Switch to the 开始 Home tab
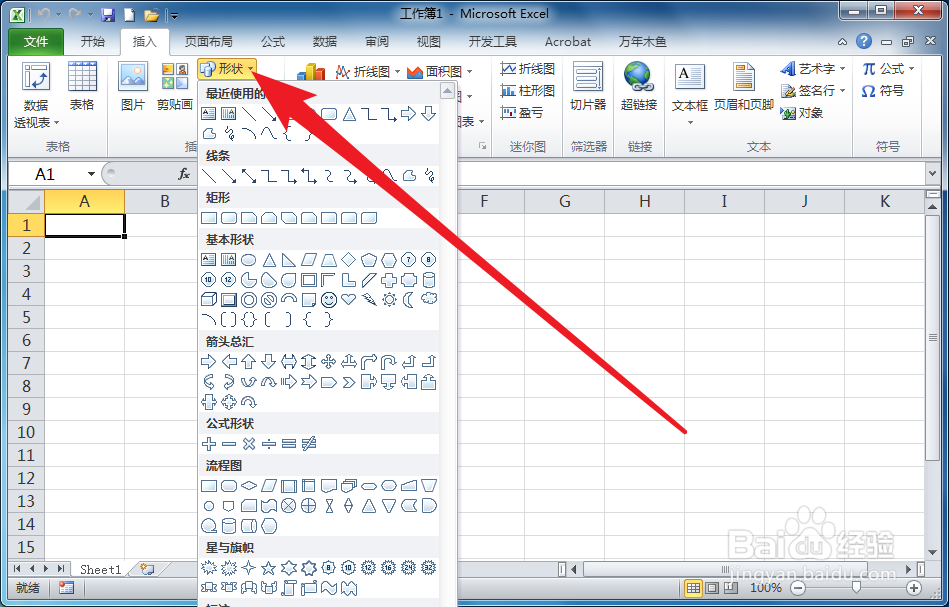This screenshot has width=949, height=607. click(x=93, y=41)
